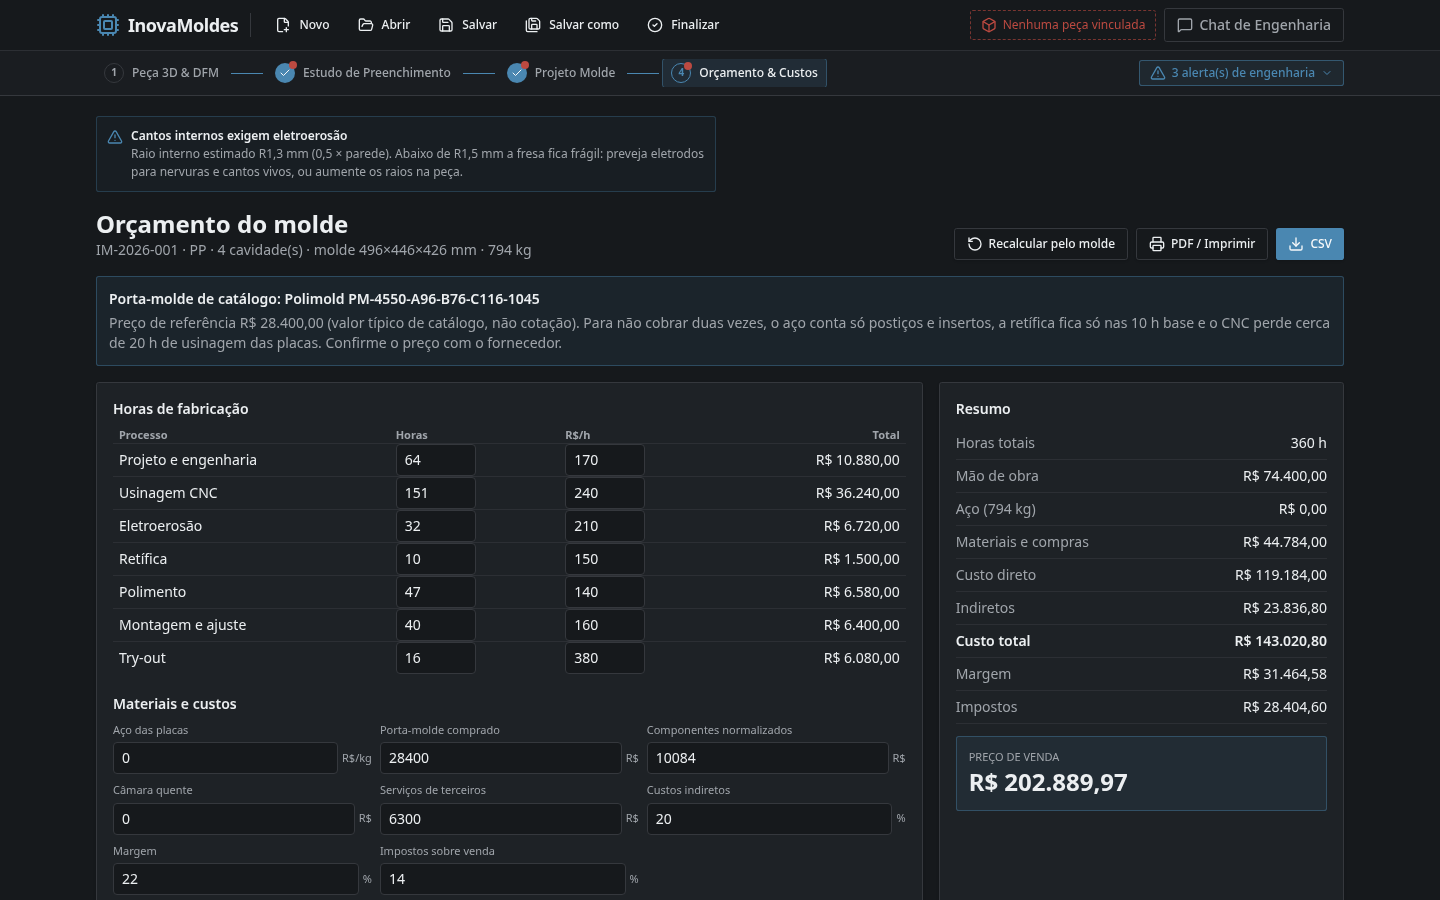Click the Novo file icon
Viewport: 1440px width, 900px height.
(283, 25)
